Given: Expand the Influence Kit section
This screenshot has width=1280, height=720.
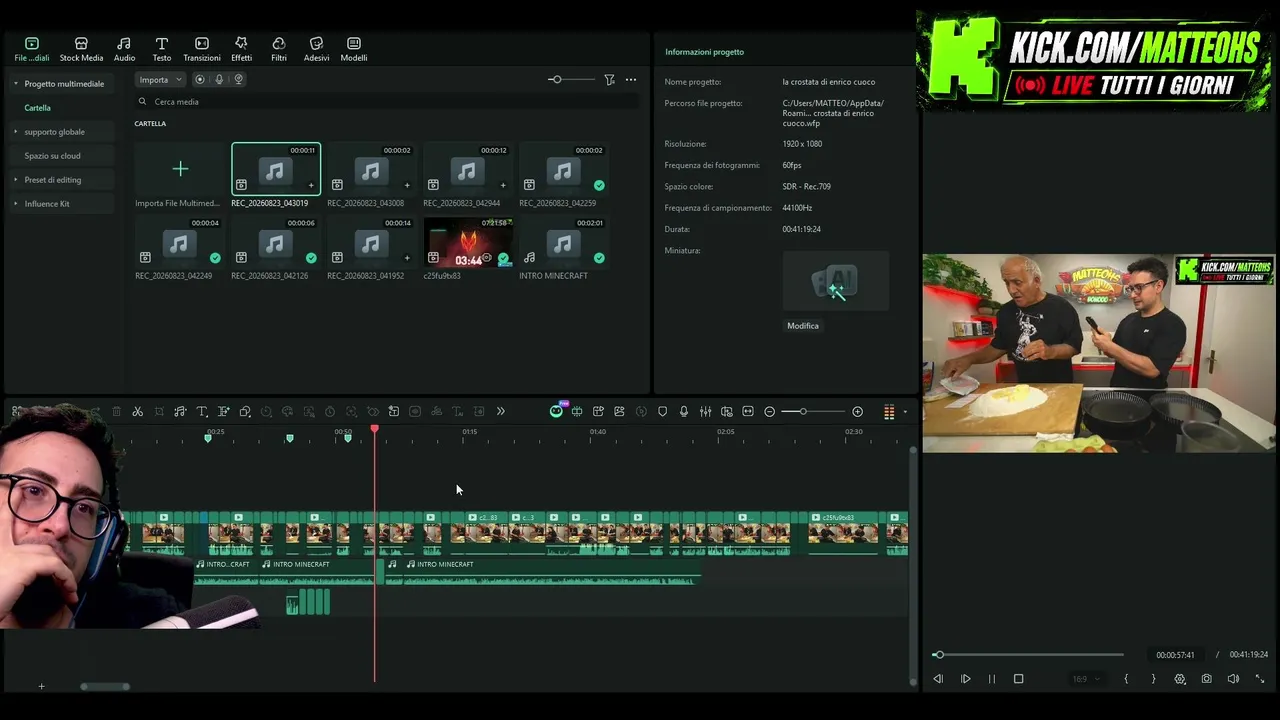Looking at the screenshot, I should pos(16,204).
